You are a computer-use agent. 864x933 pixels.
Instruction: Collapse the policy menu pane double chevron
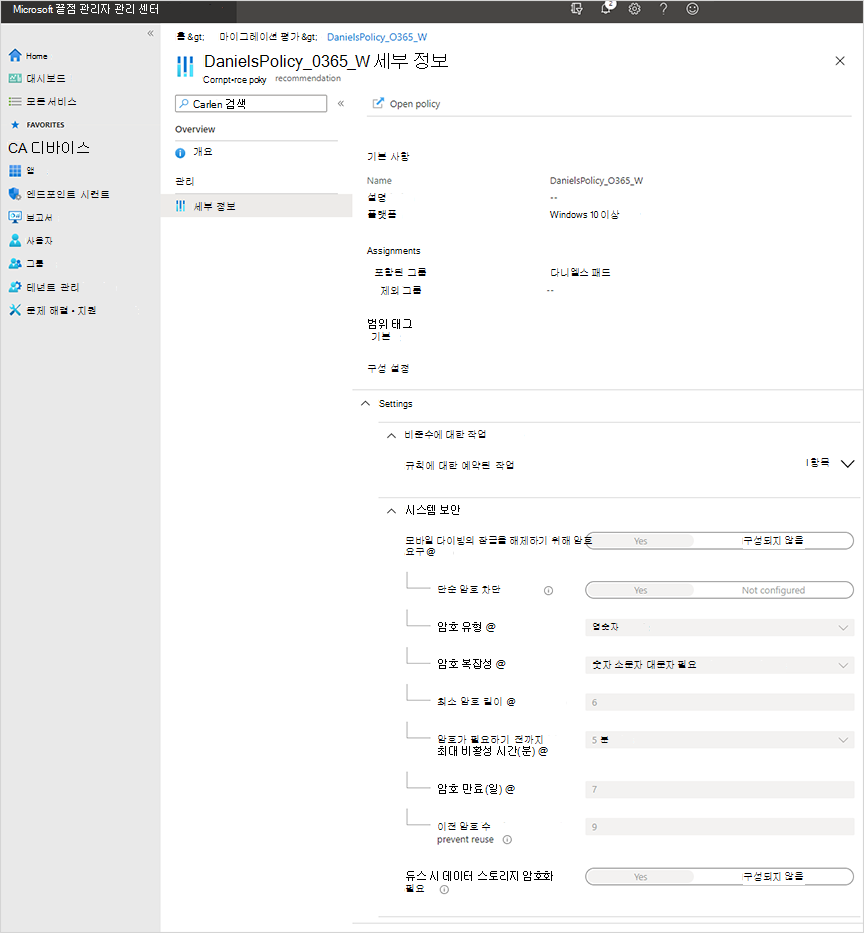[341, 104]
